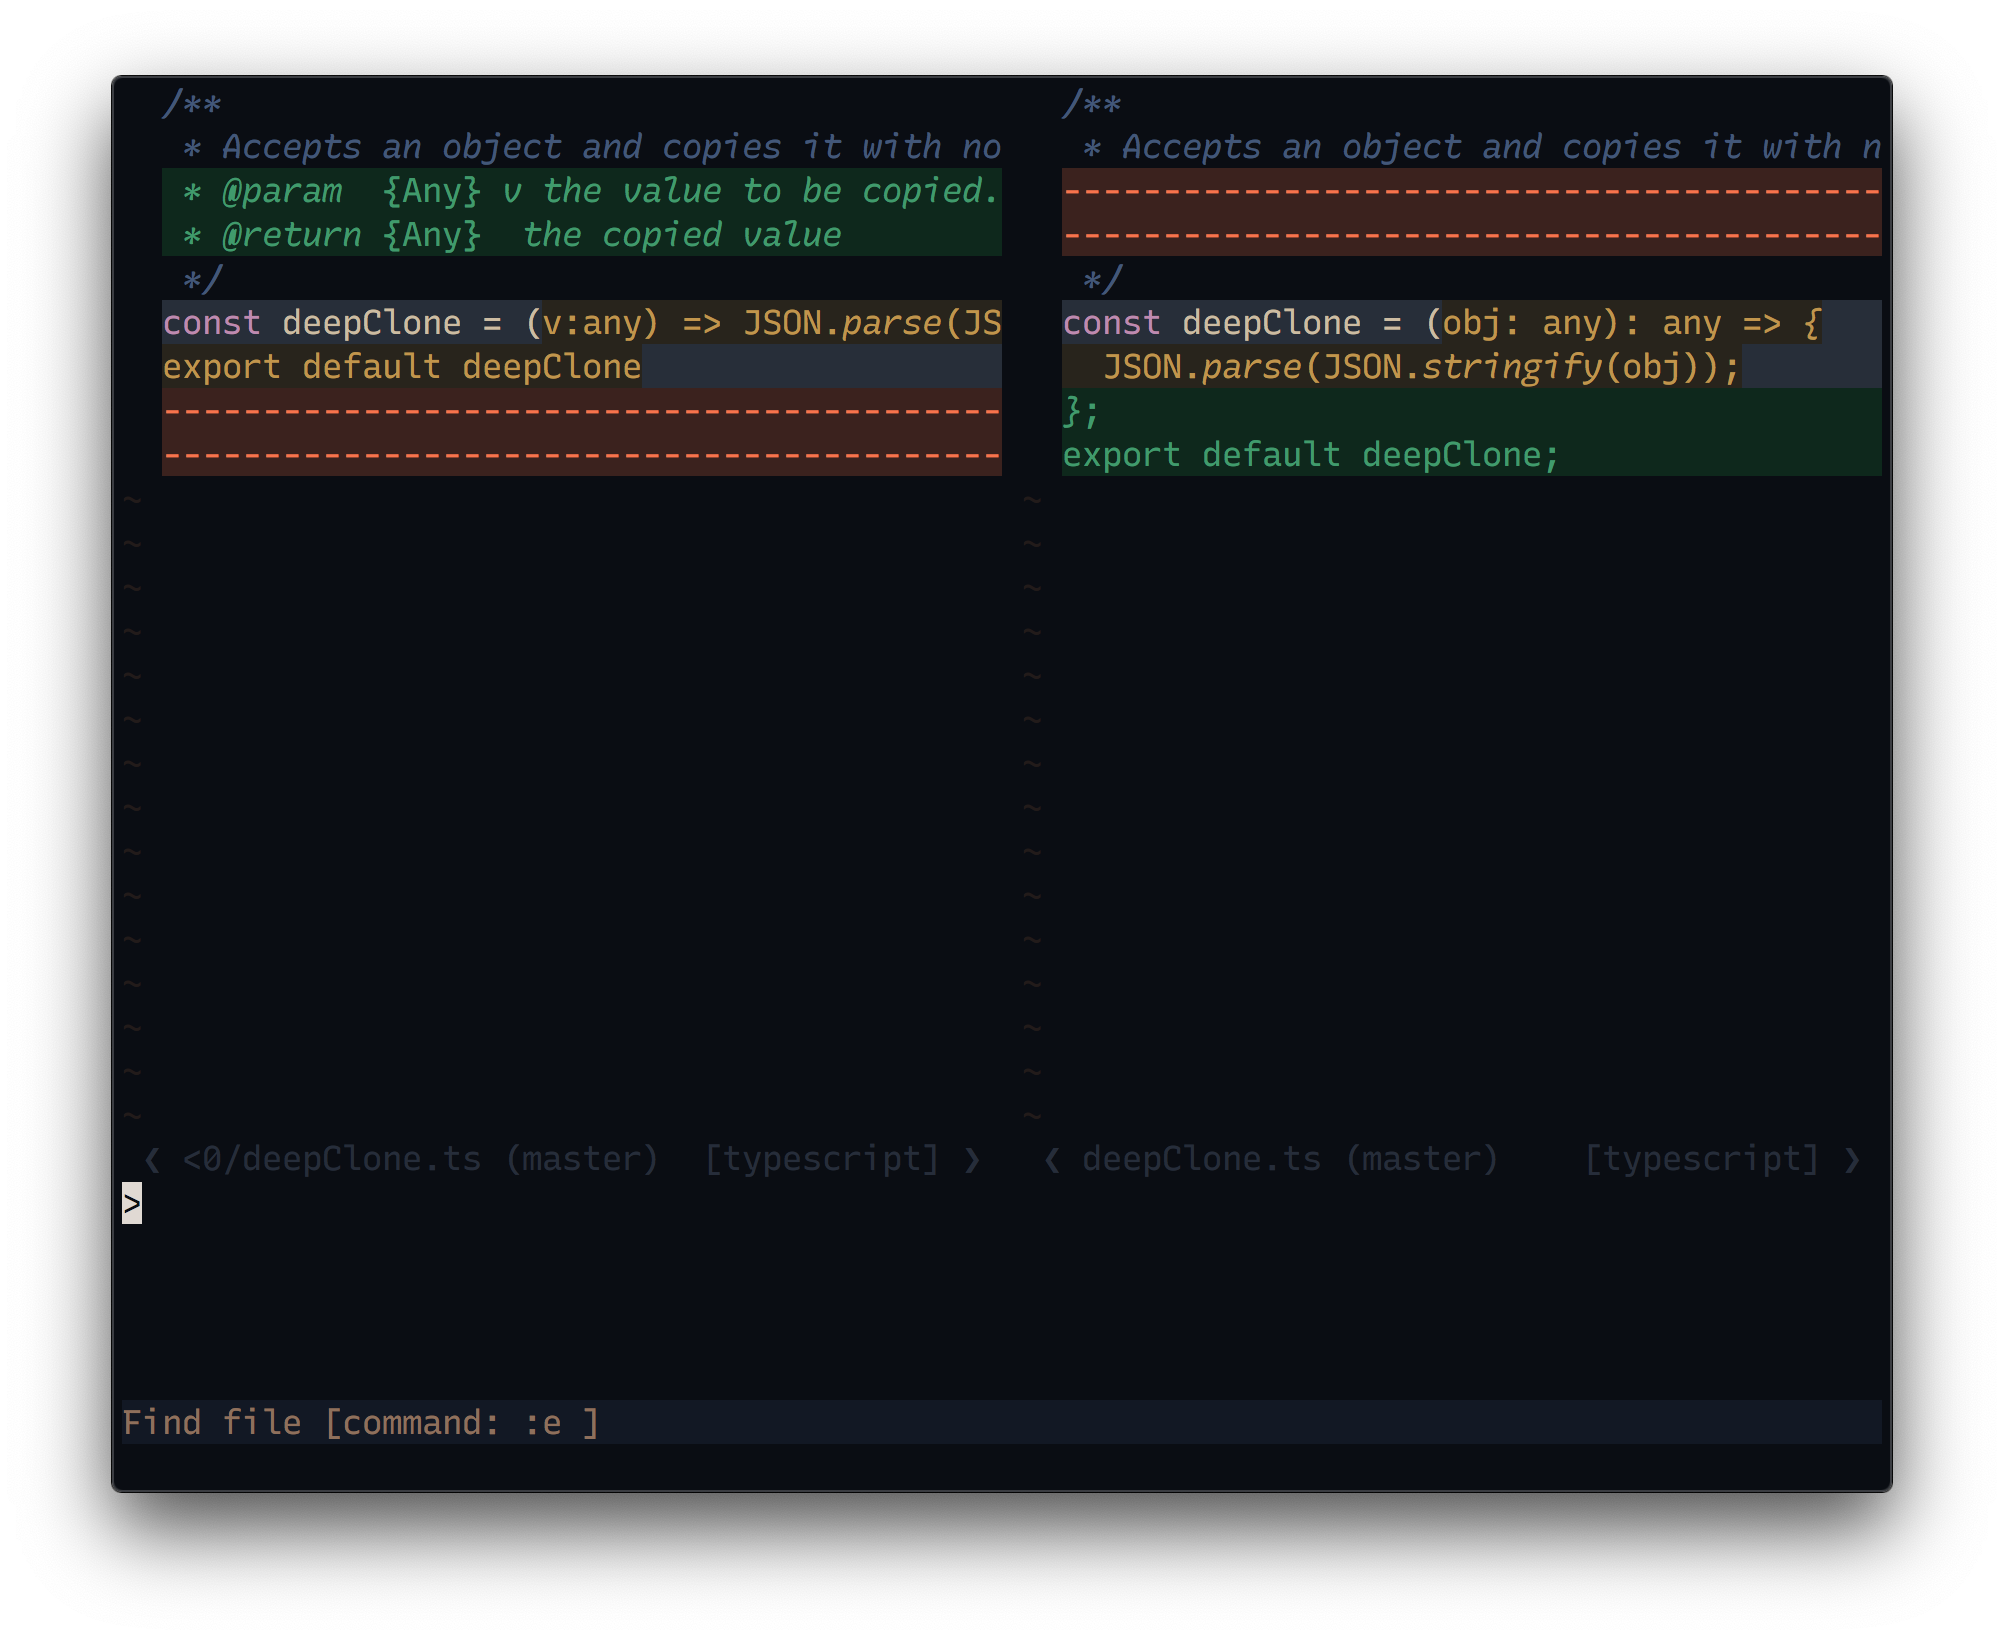Click left chevron of left pane statusline
This screenshot has height=1640, width=2004.
point(152,1160)
